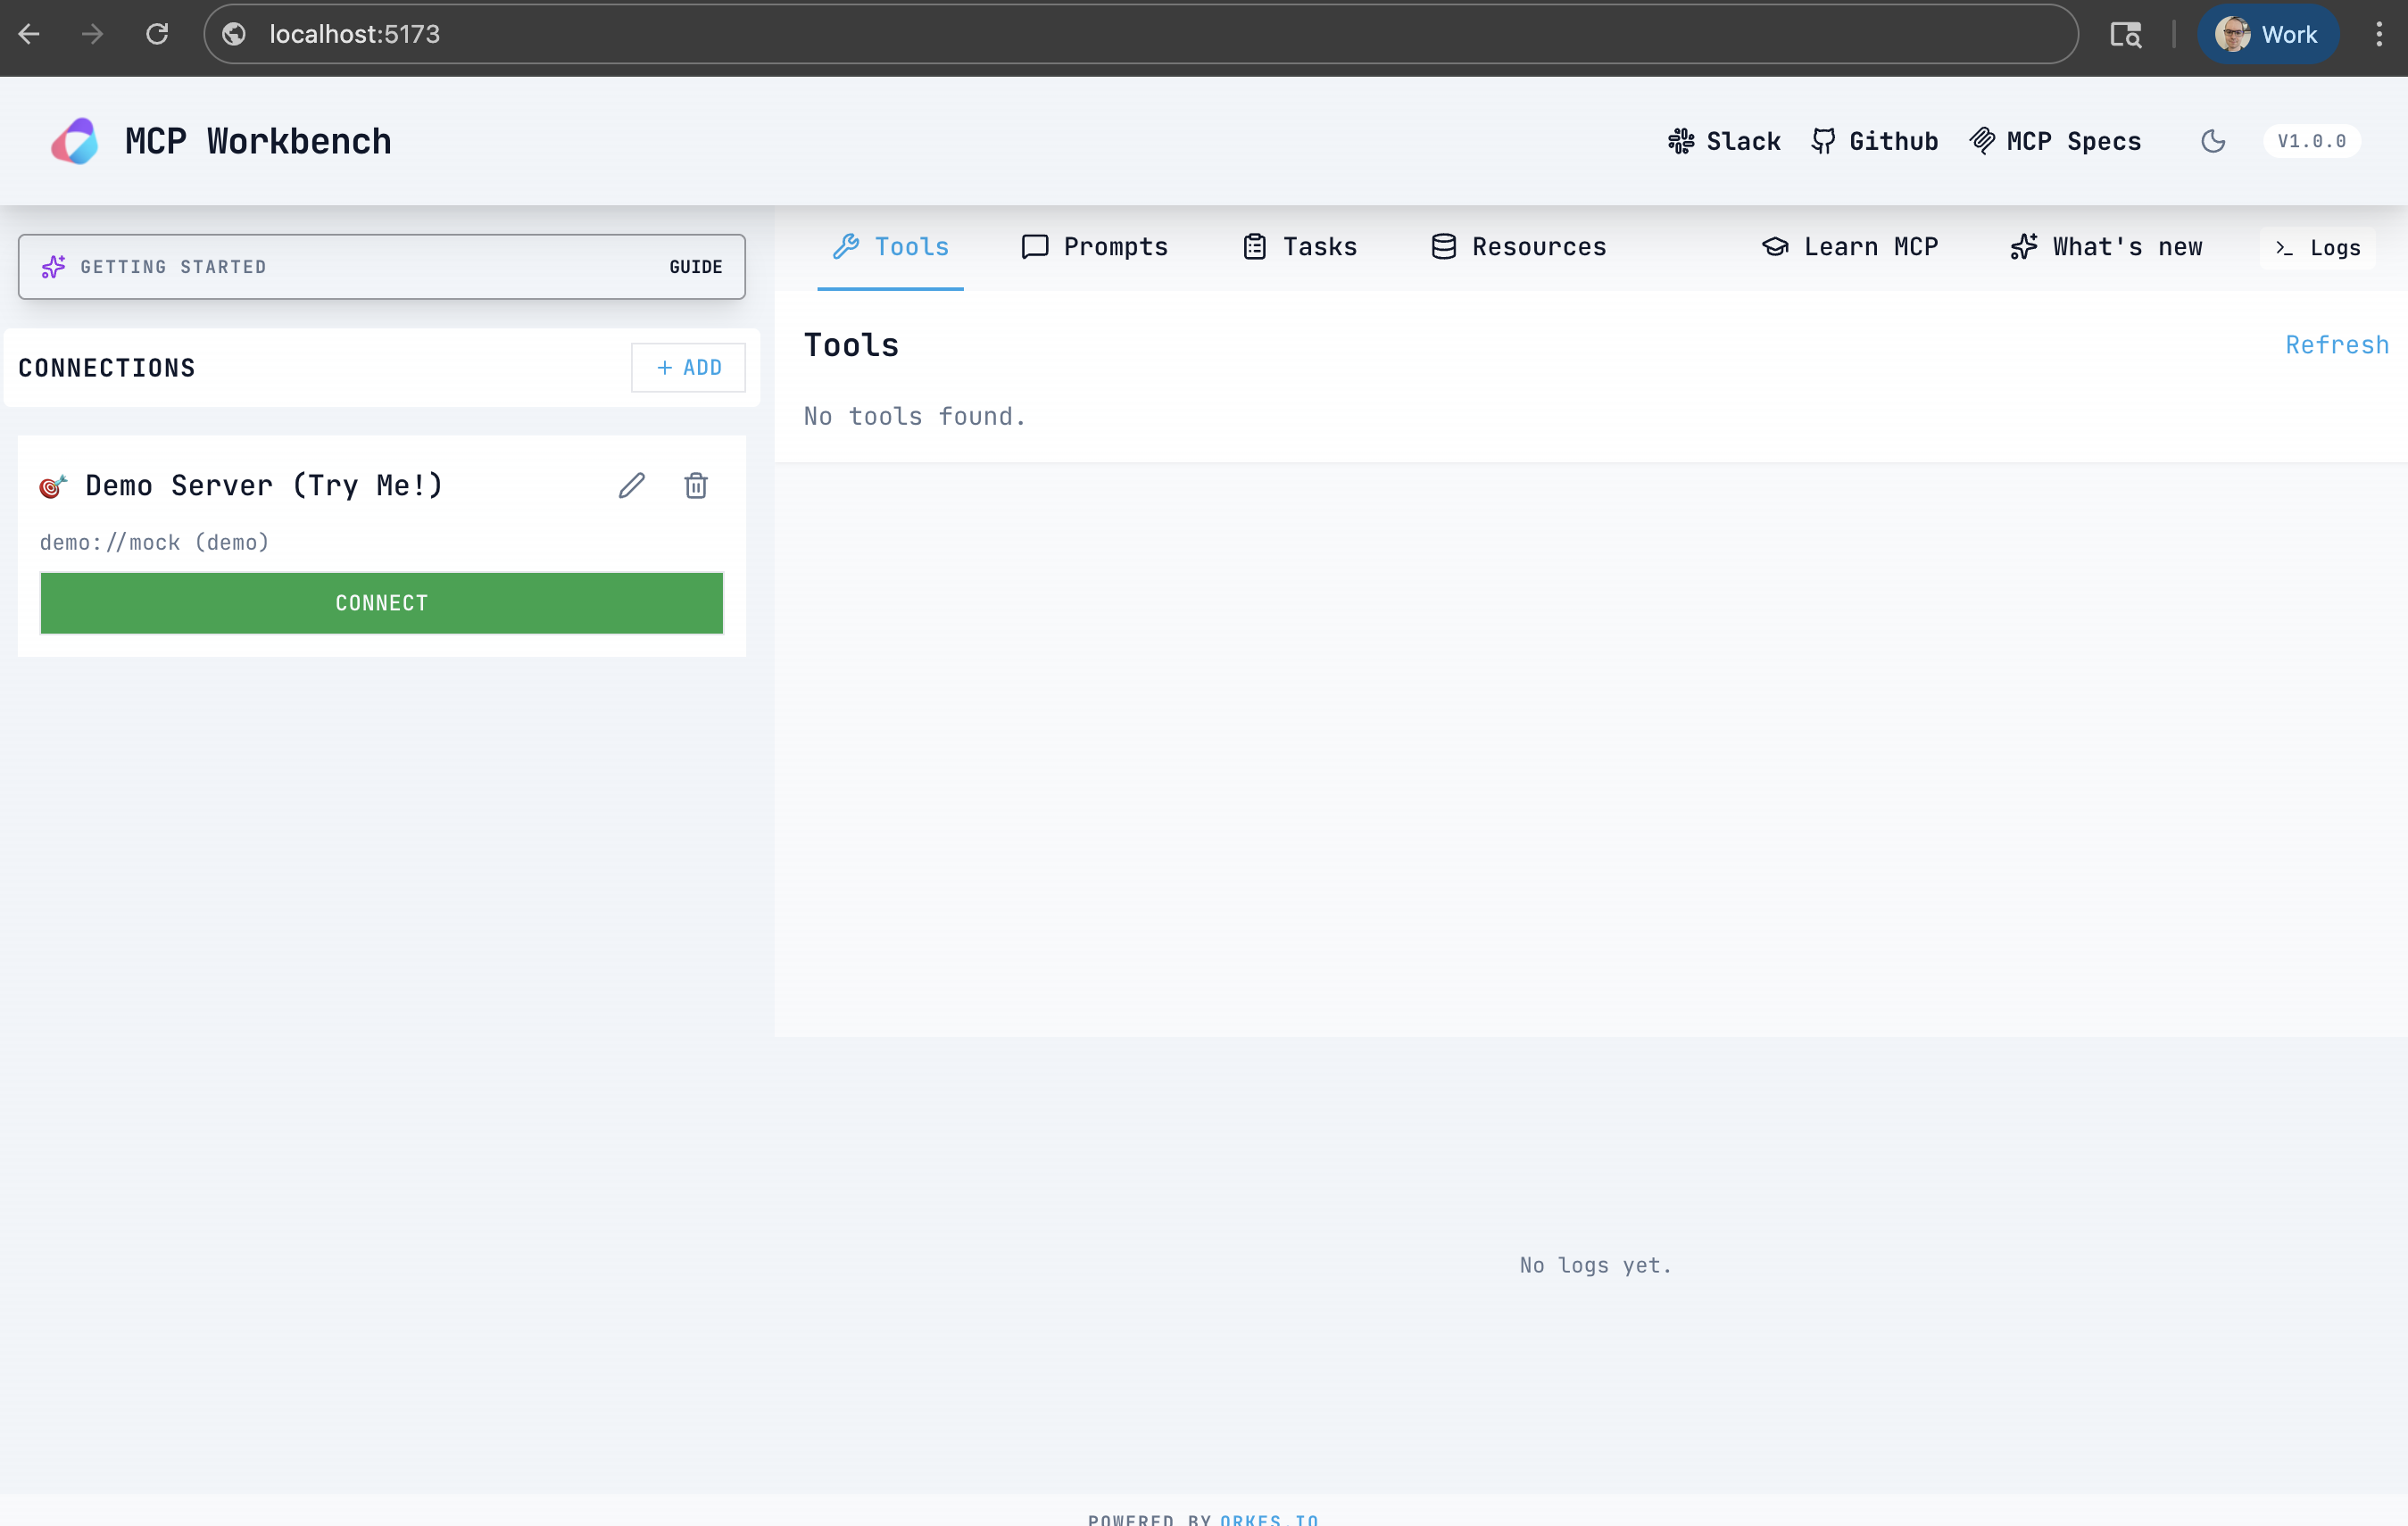The image size is (2408, 1526).
Task: Click the Refresh link in Tools
Action: click(2336, 345)
